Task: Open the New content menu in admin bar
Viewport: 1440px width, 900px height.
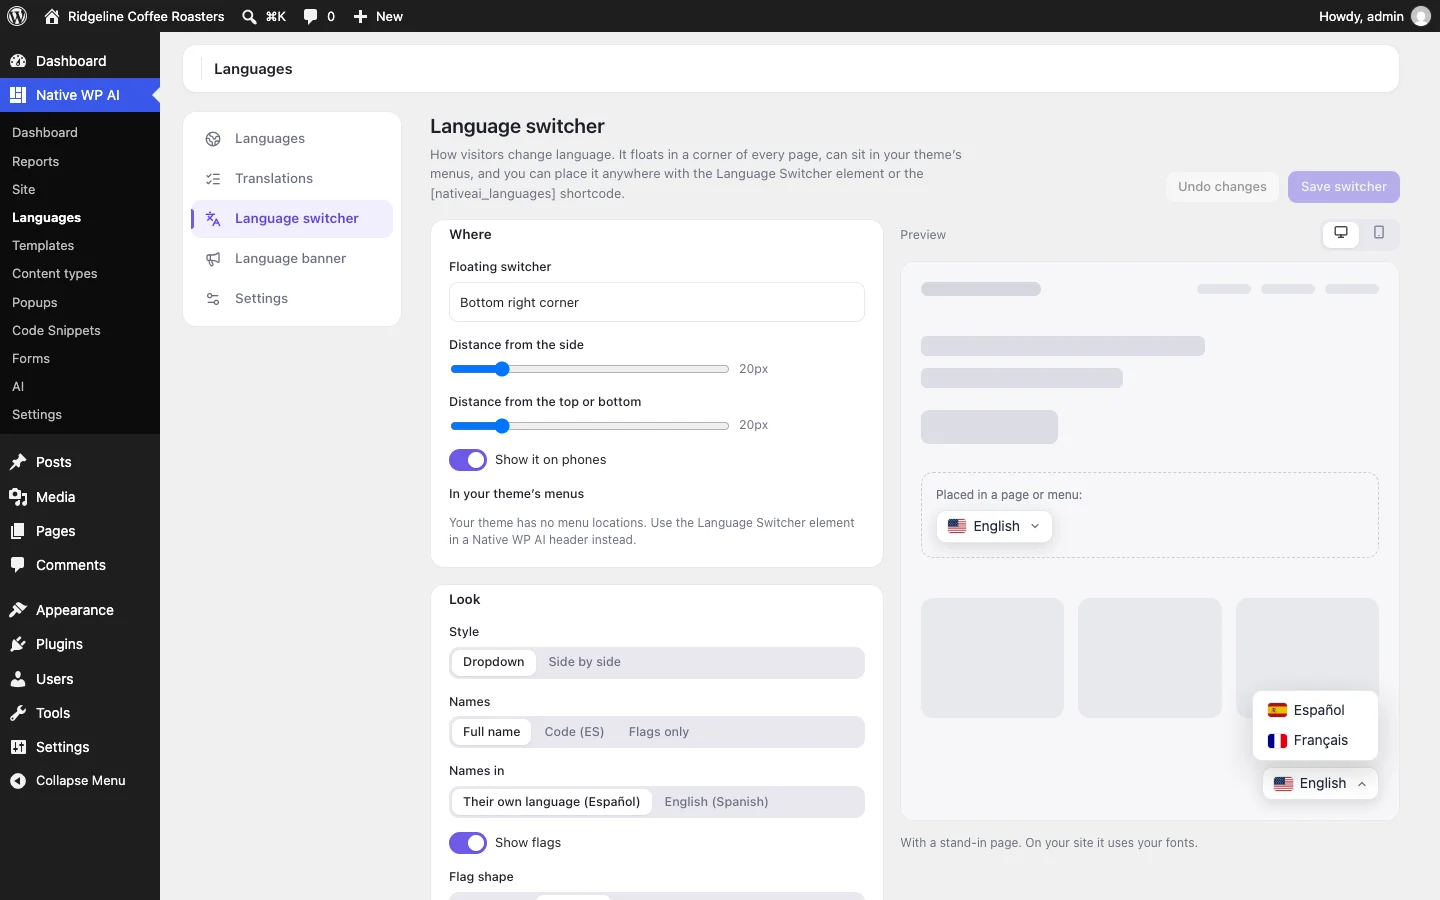Action: click(378, 16)
